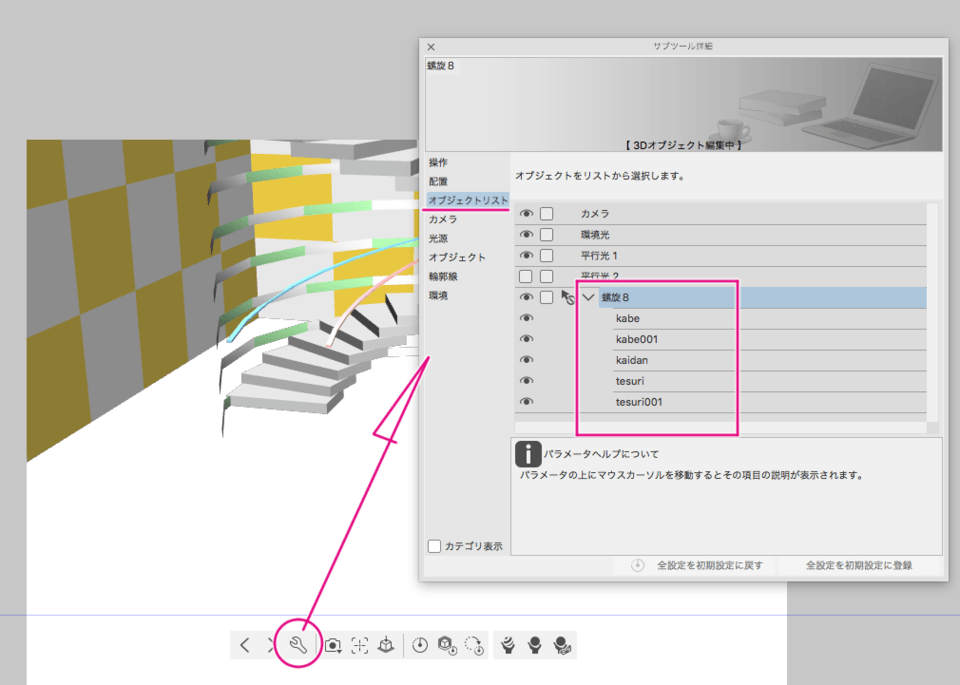Click plain ball in hands register icon
Image resolution: width=960 pixels, height=685 pixels.
(534, 645)
